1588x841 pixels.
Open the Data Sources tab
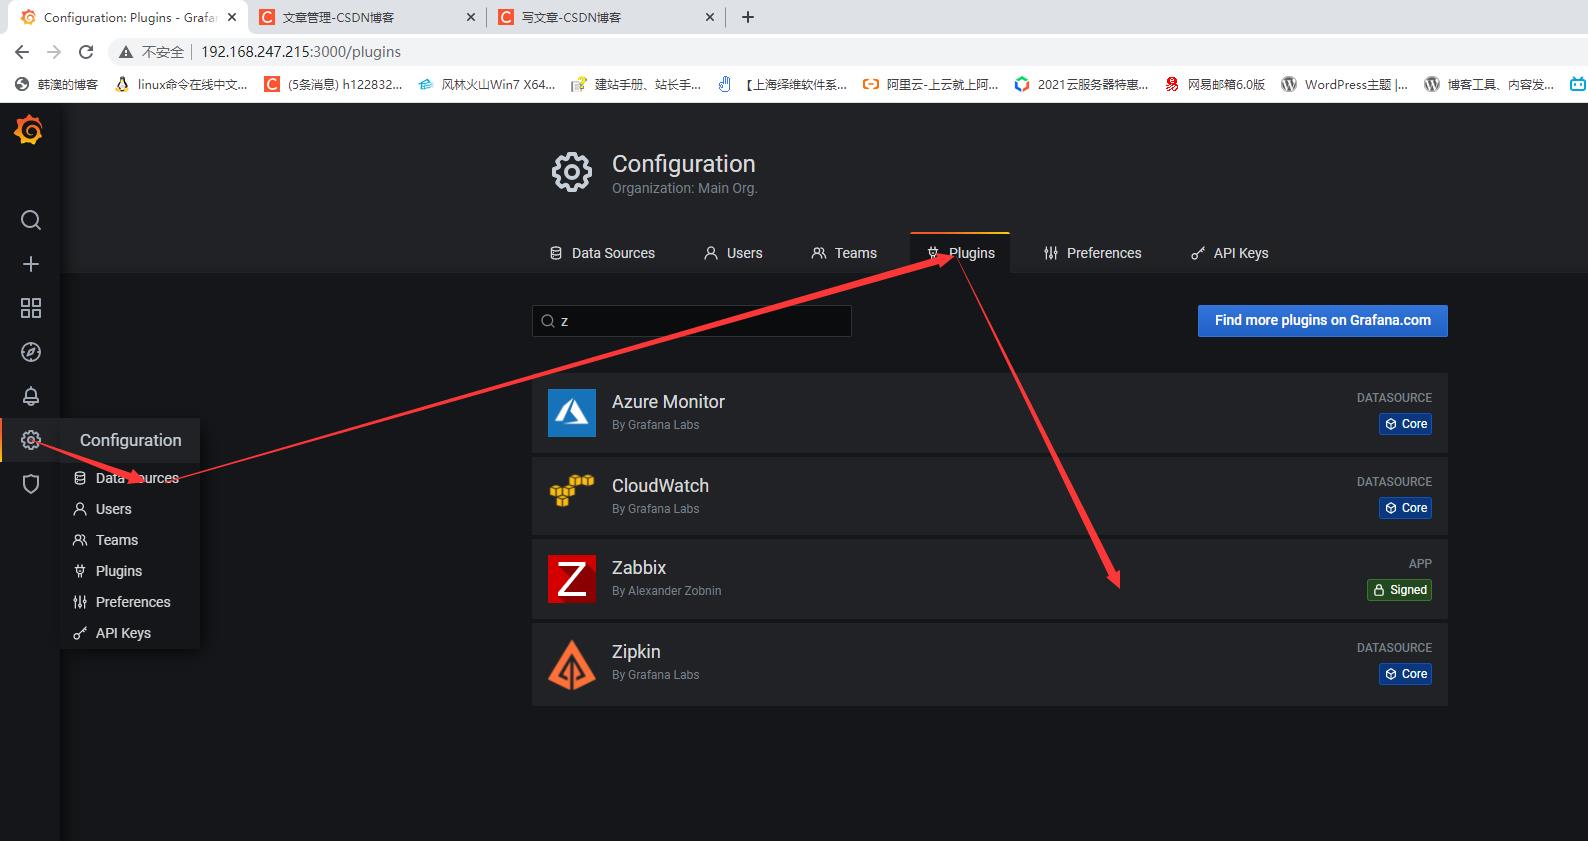click(602, 253)
